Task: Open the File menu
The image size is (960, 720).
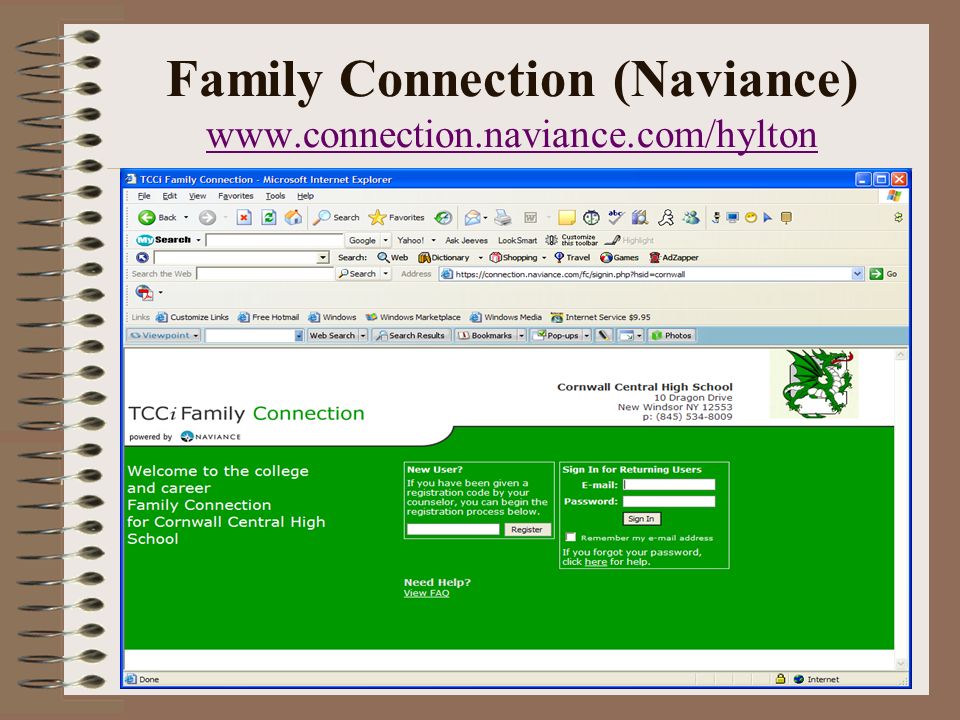Action: point(144,196)
